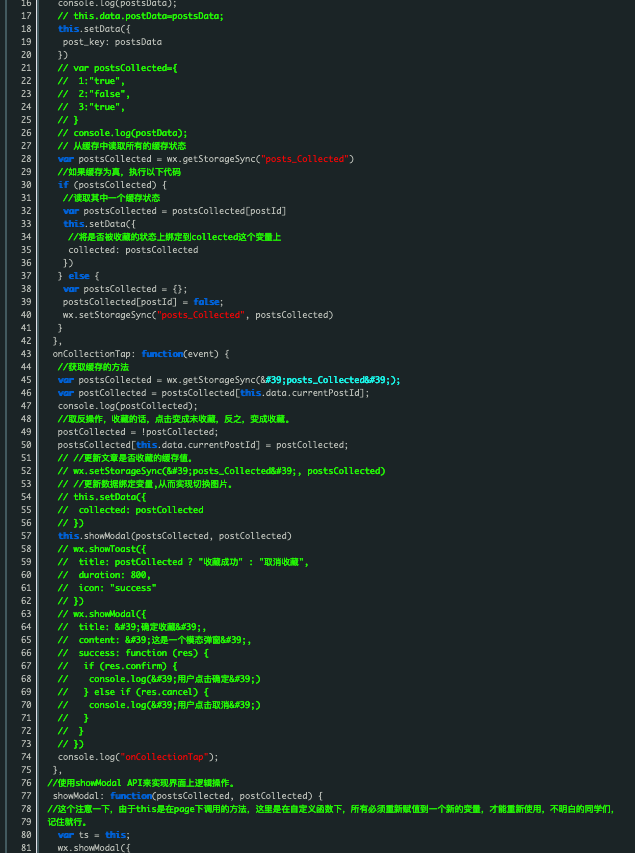This screenshot has width=635, height=853.
Task: Click "var postCollected = postsCollected[this.data.currentPostId];"
Action: (x=213, y=393)
